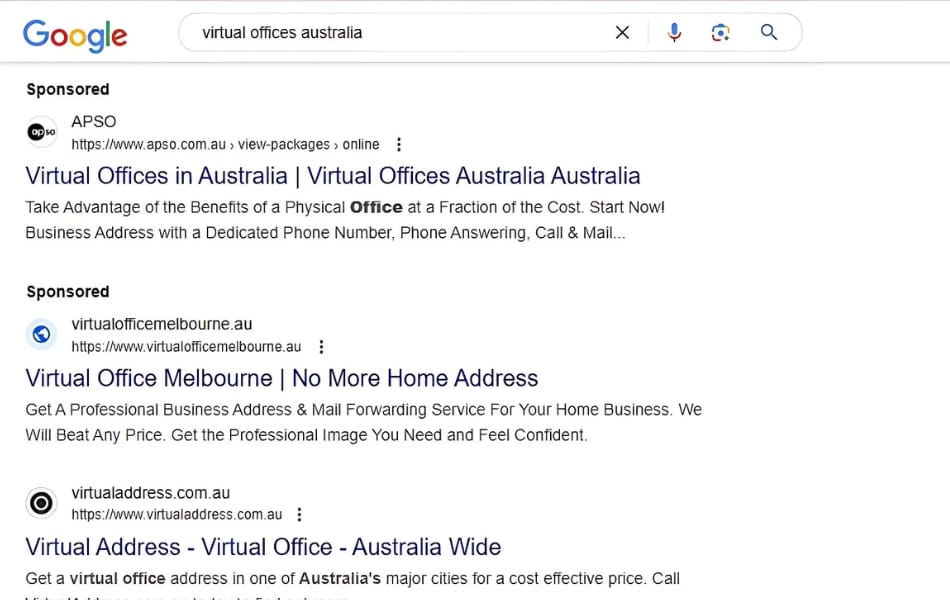Click the APSO site favicon
This screenshot has width=950, height=600.
coord(41,132)
